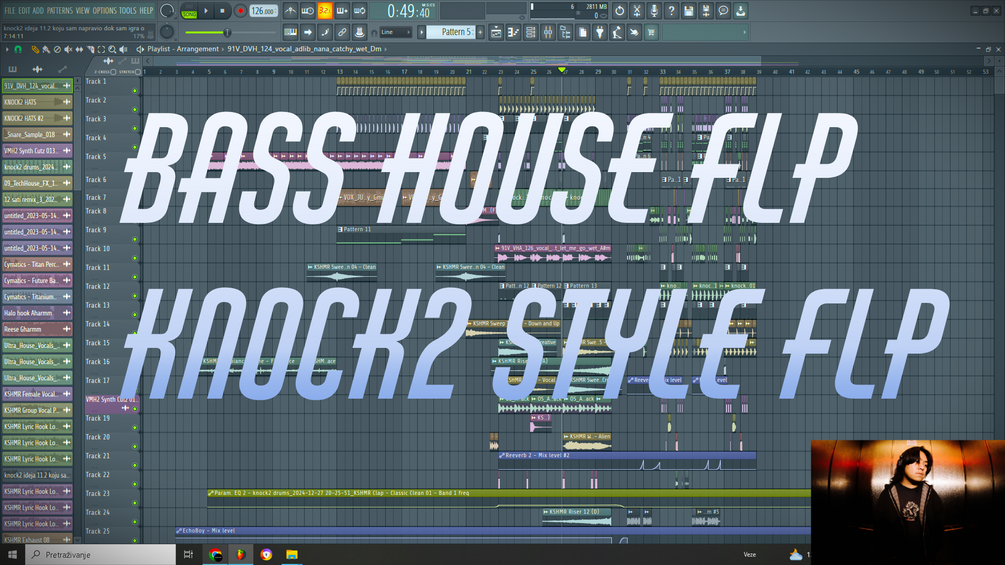This screenshot has height=565, width=1005.
Task: Click the render/export audio icon
Action: point(706,11)
